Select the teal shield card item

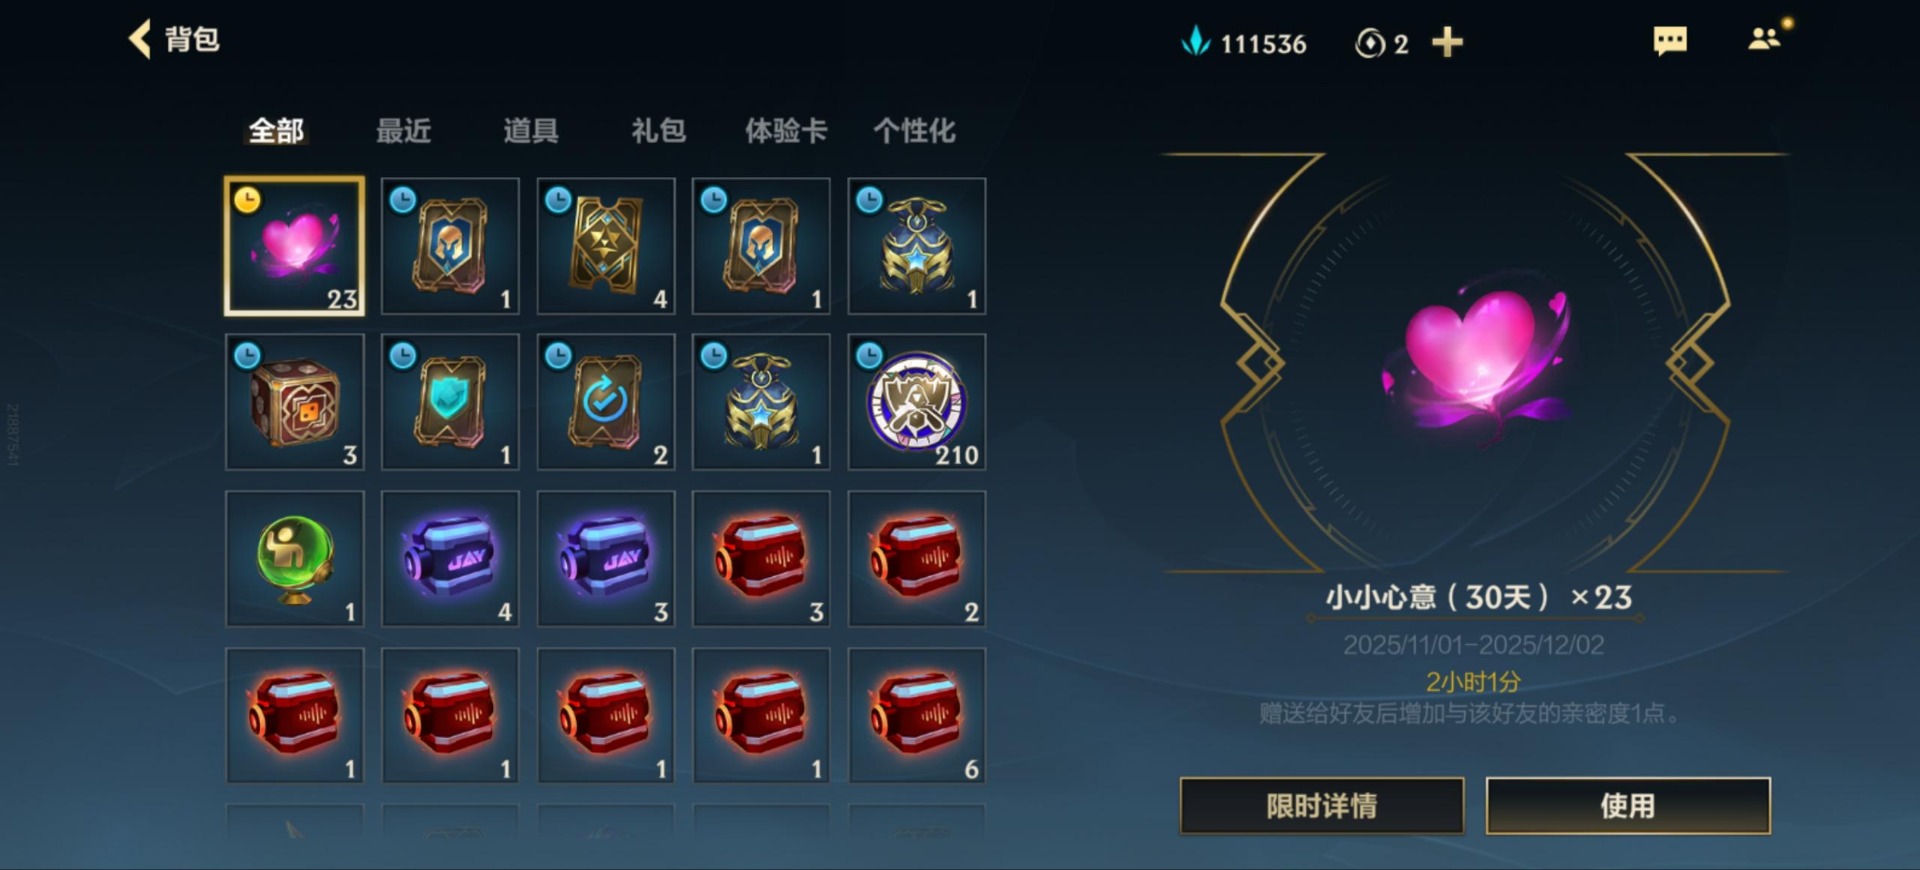[x=450, y=402]
